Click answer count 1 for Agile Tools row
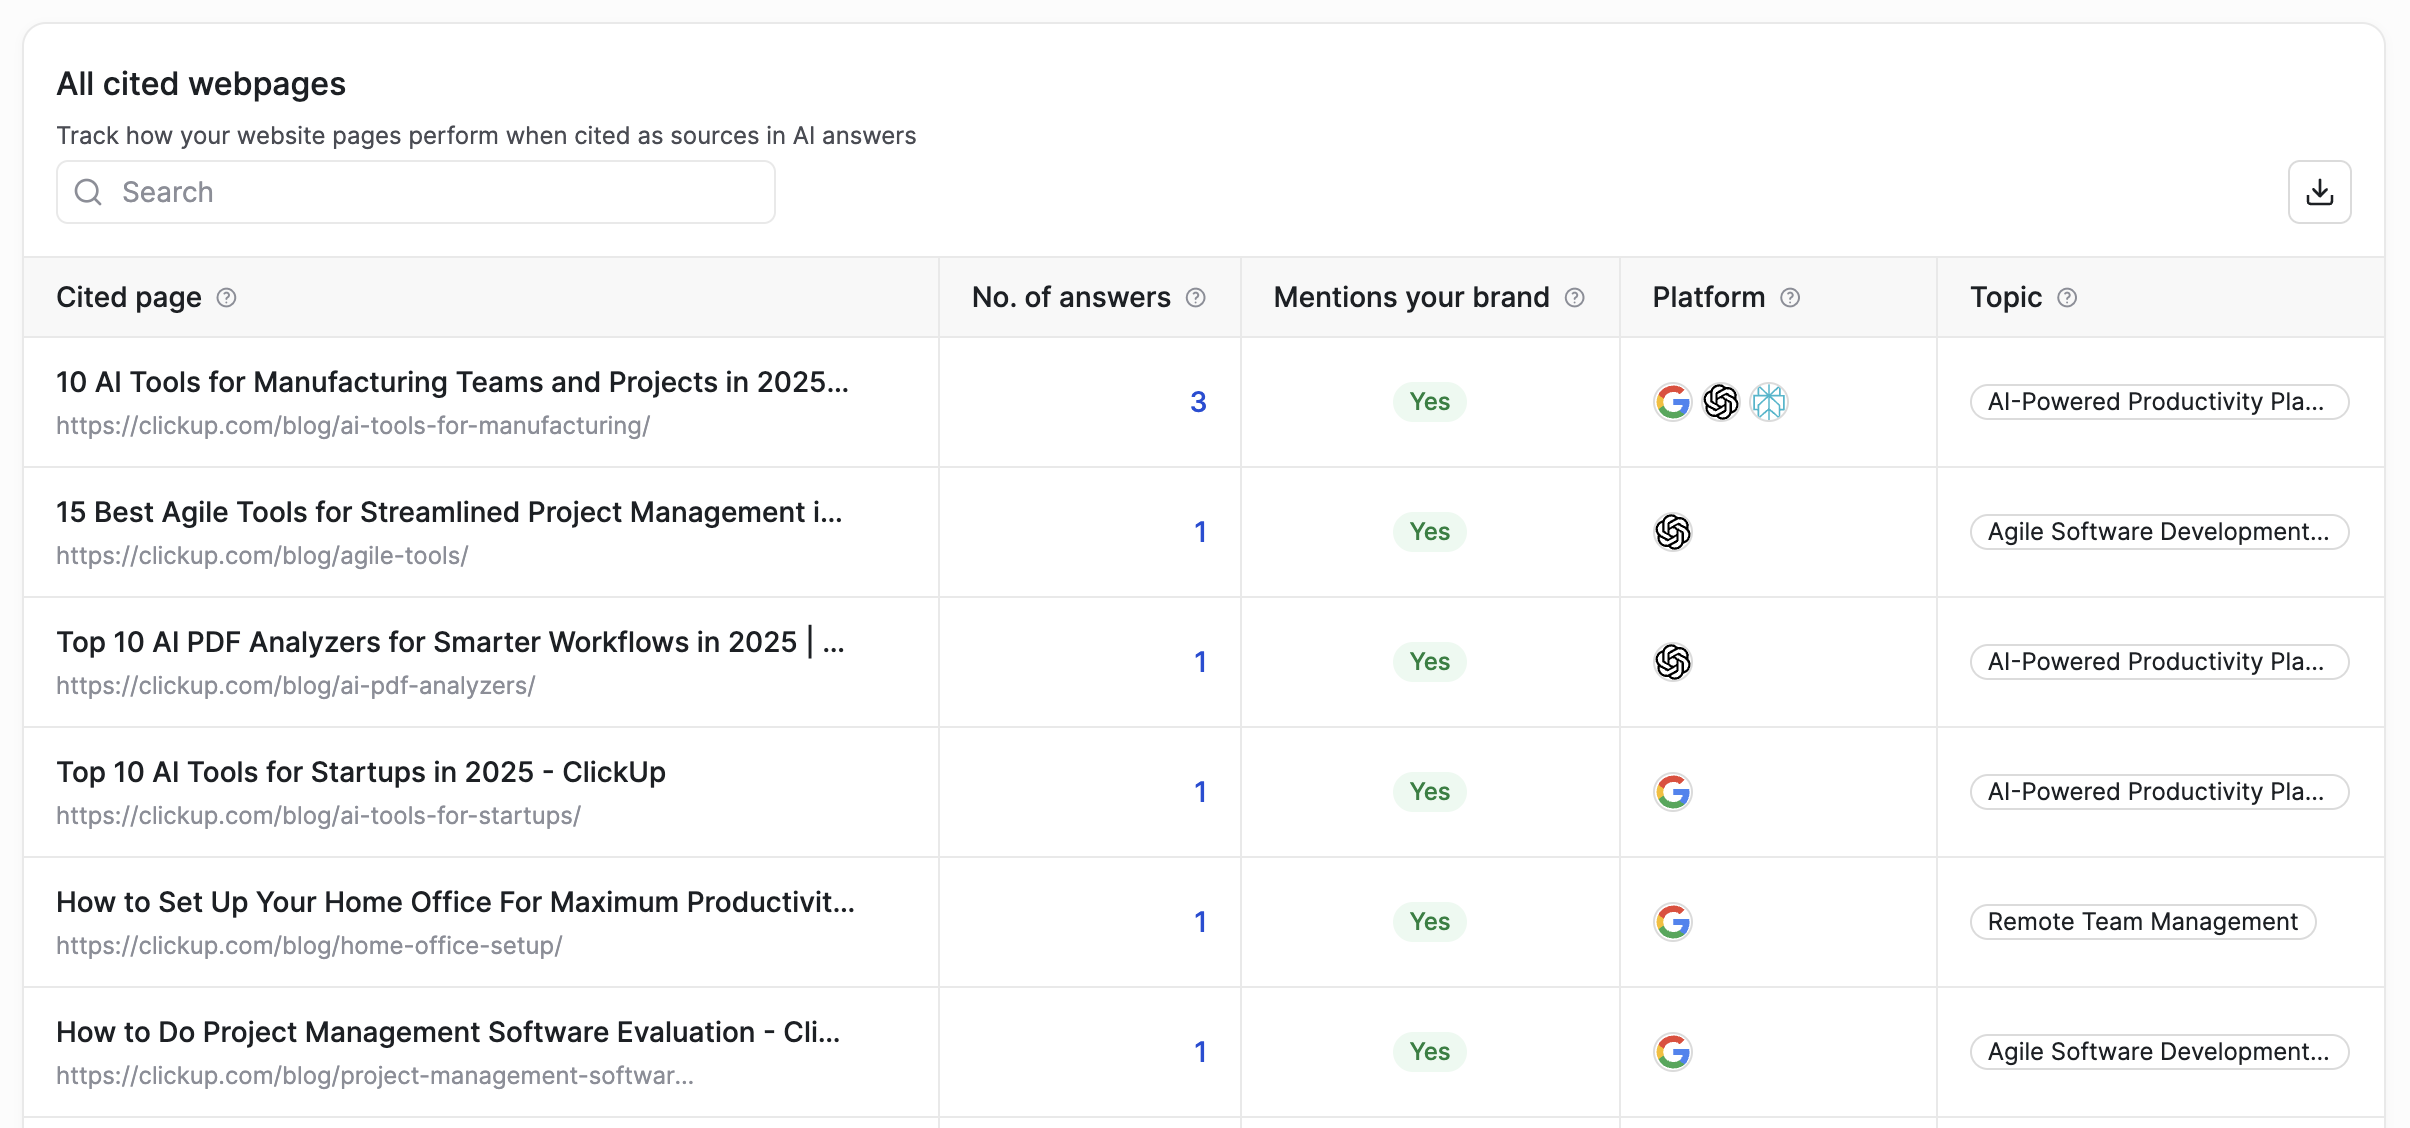 pos(1200,532)
